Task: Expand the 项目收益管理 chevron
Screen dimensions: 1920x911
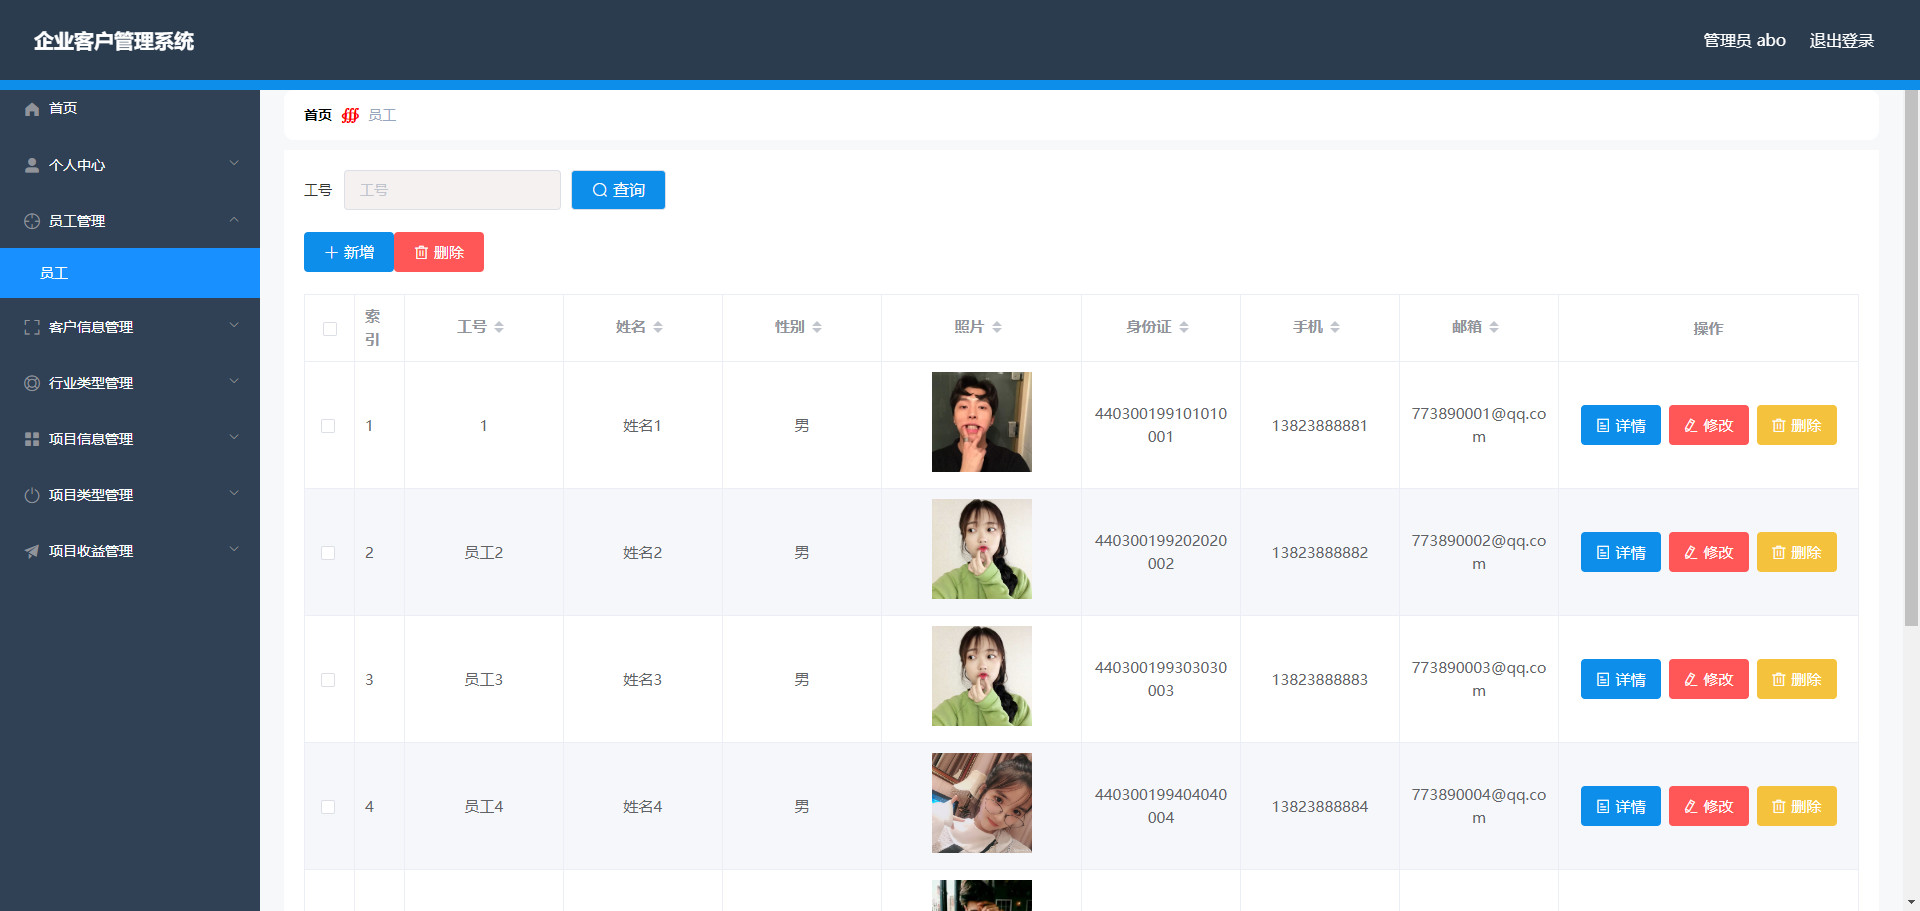Action: pyautogui.click(x=234, y=549)
